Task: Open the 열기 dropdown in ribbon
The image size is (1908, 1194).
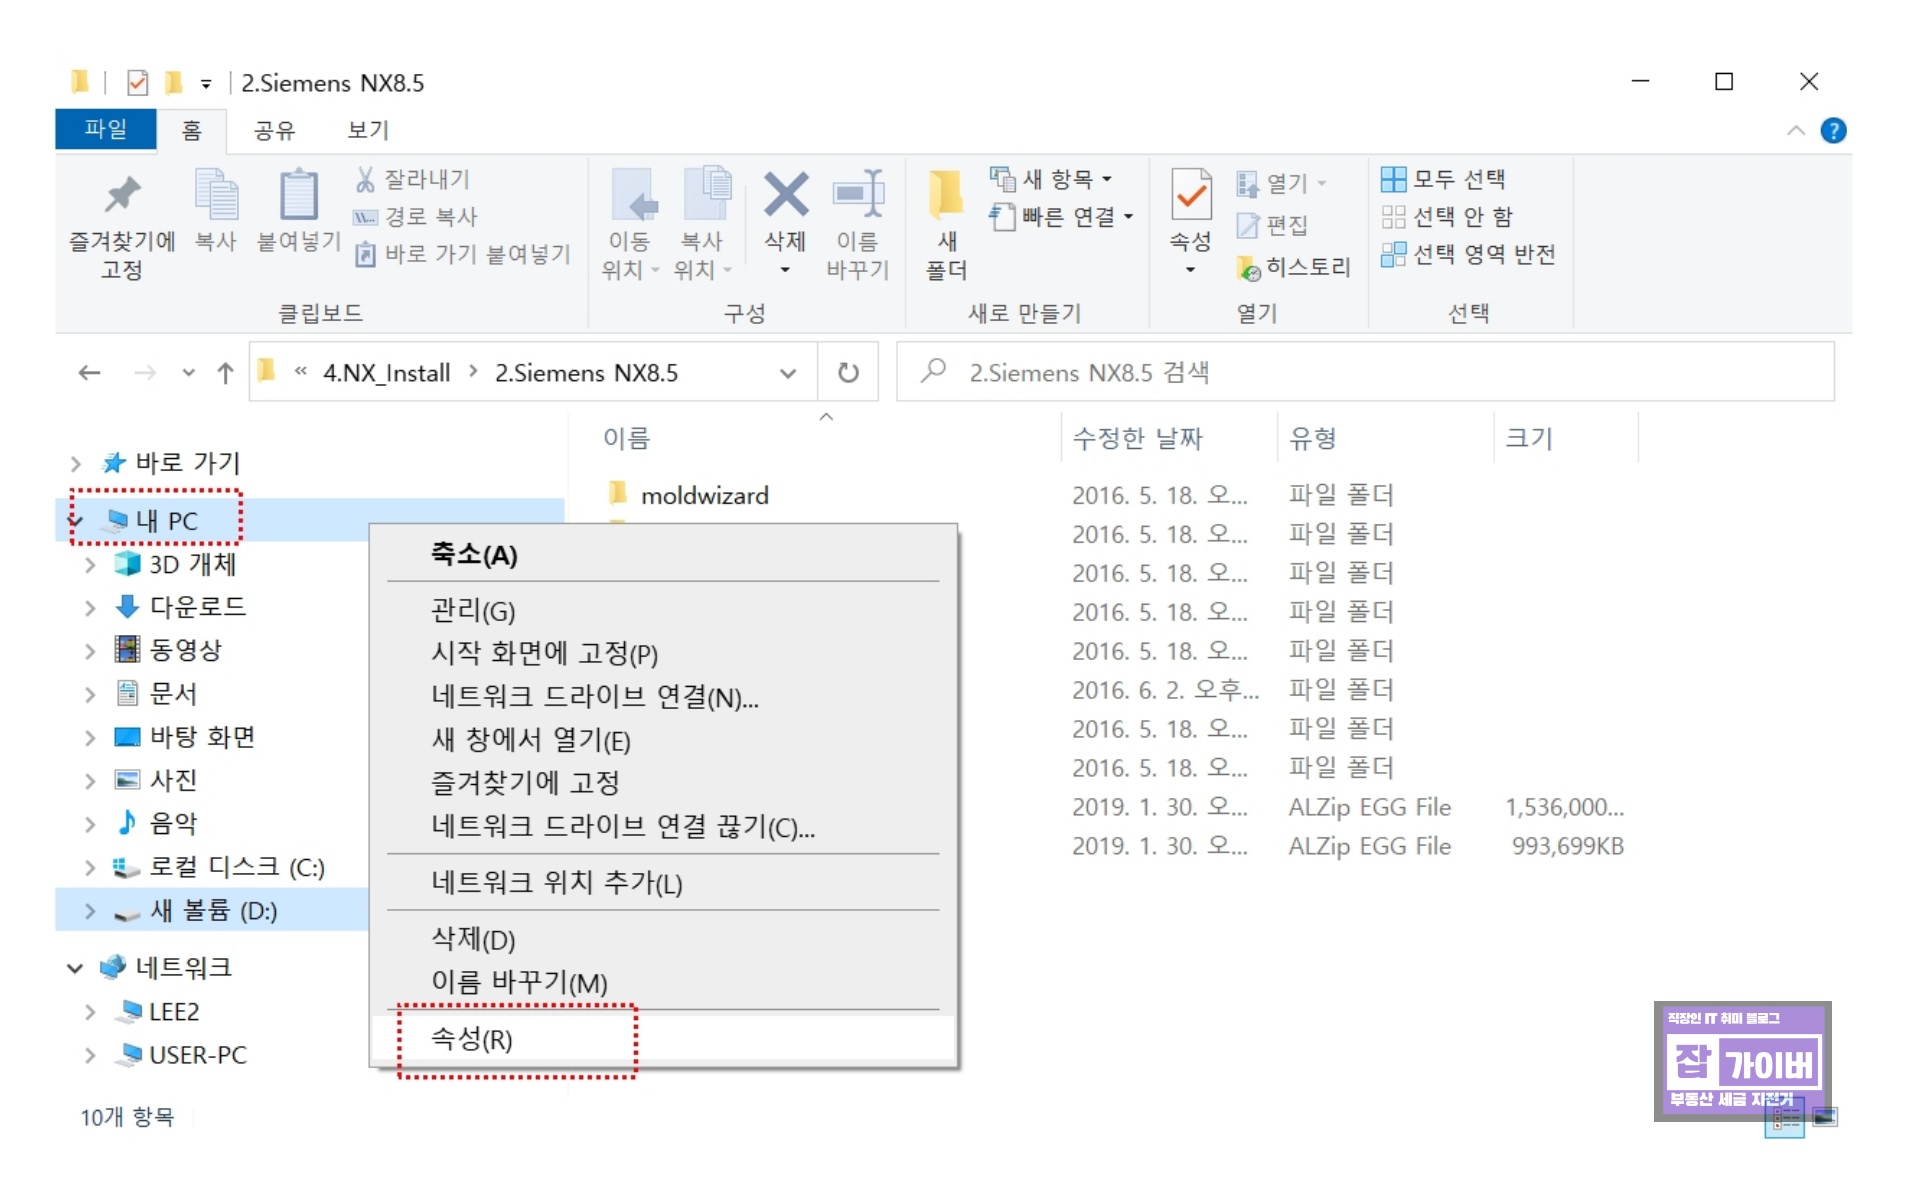Action: point(1281,184)
